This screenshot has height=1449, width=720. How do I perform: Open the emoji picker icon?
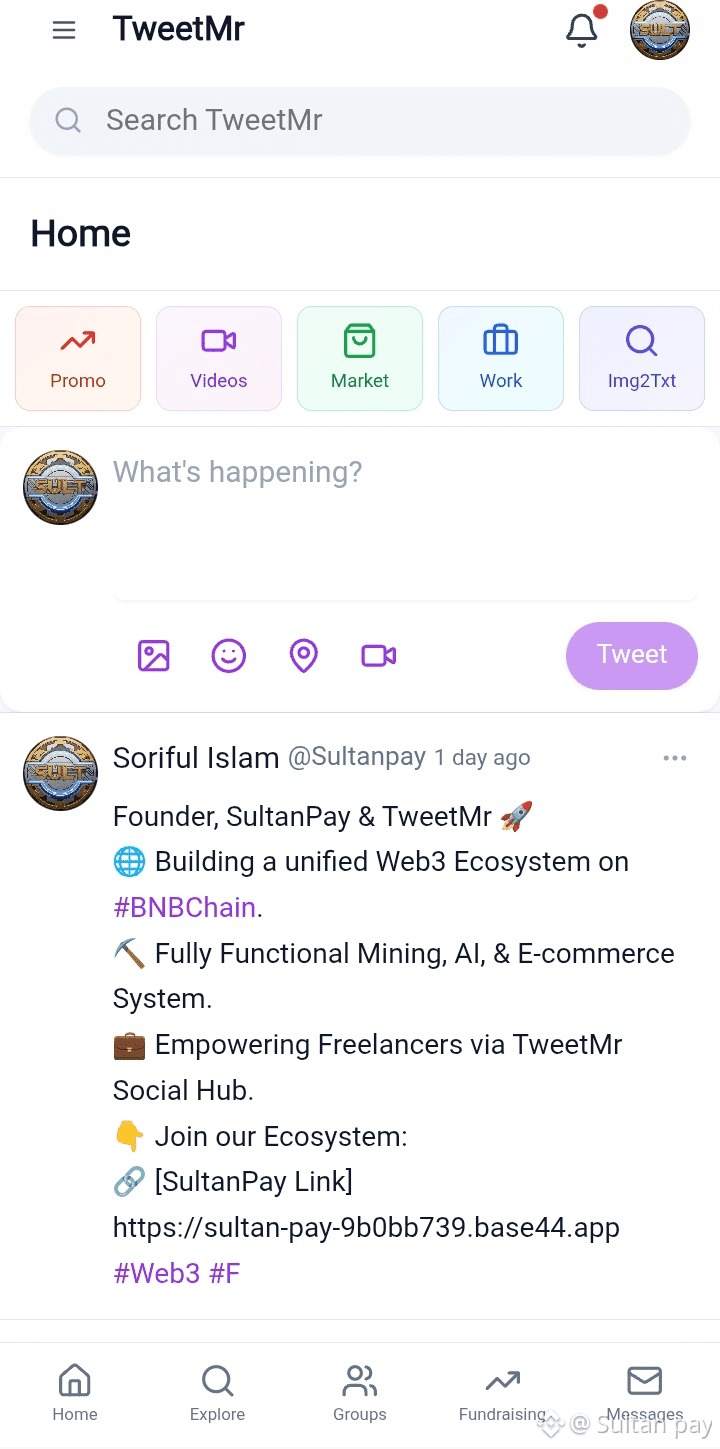(x=229, y=656)
